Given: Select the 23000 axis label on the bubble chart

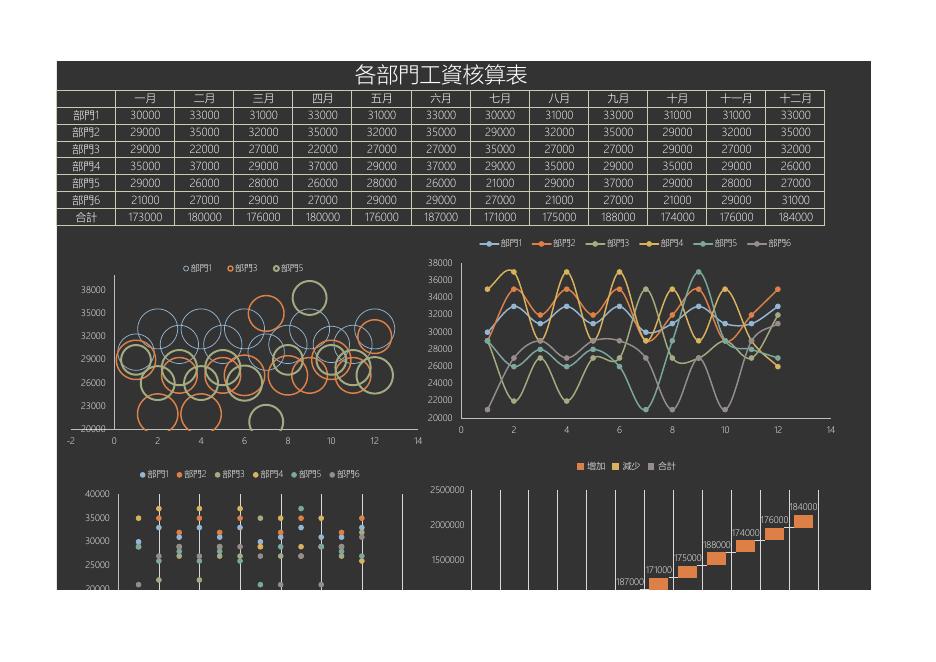Looking at the screenshot, I should 93,406.
